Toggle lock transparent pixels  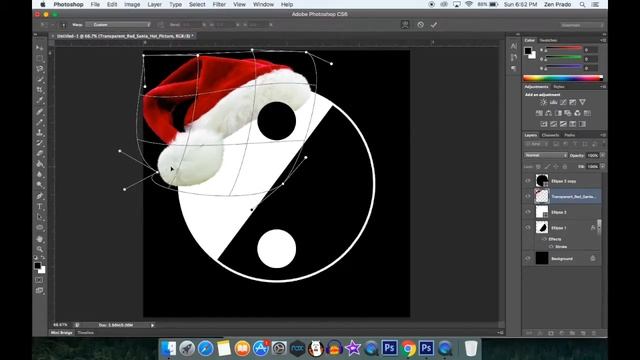point(538,167)
